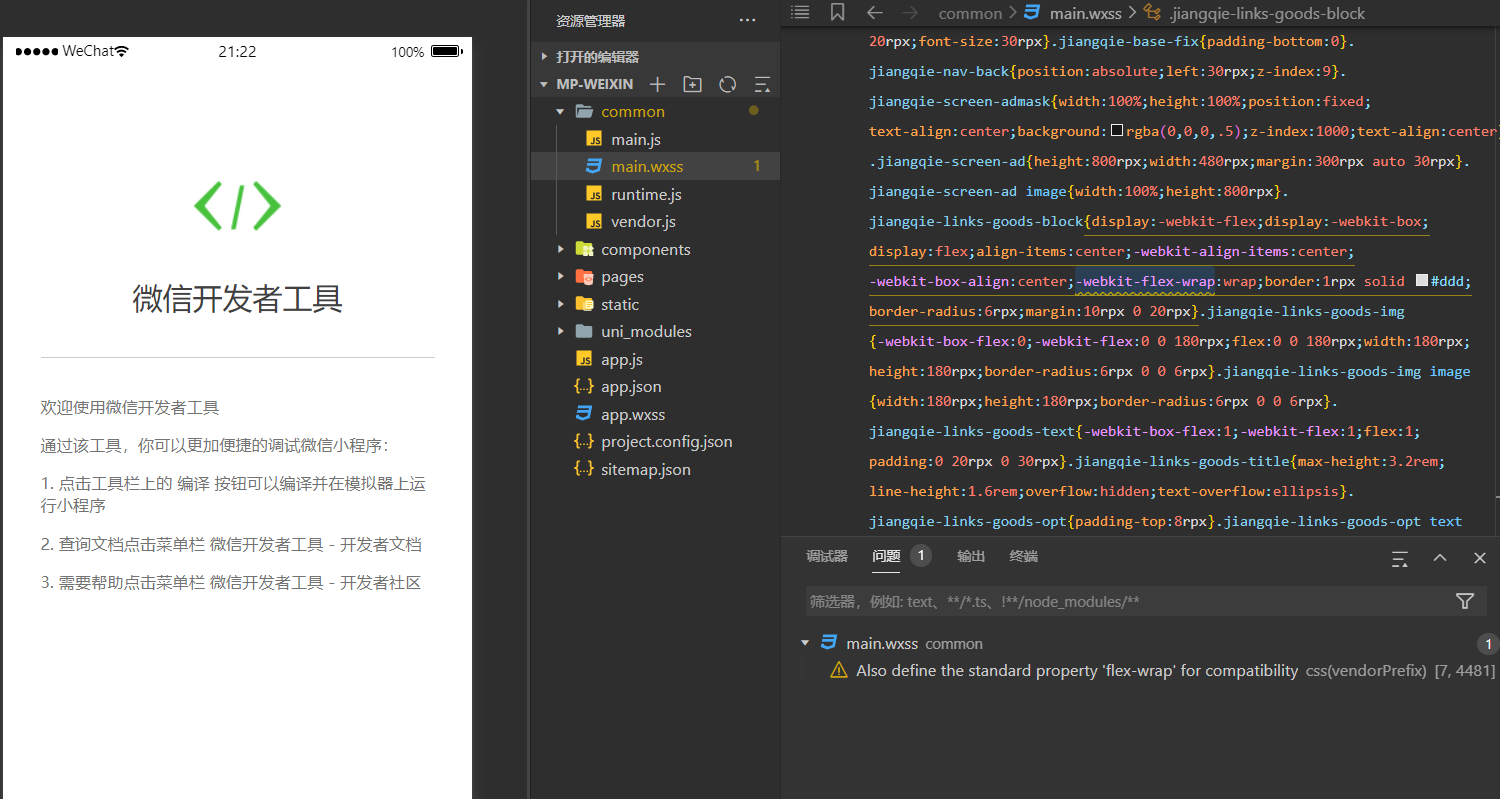Click the rgba(0,0,0,.5) color swatch

pos(1117,131)
